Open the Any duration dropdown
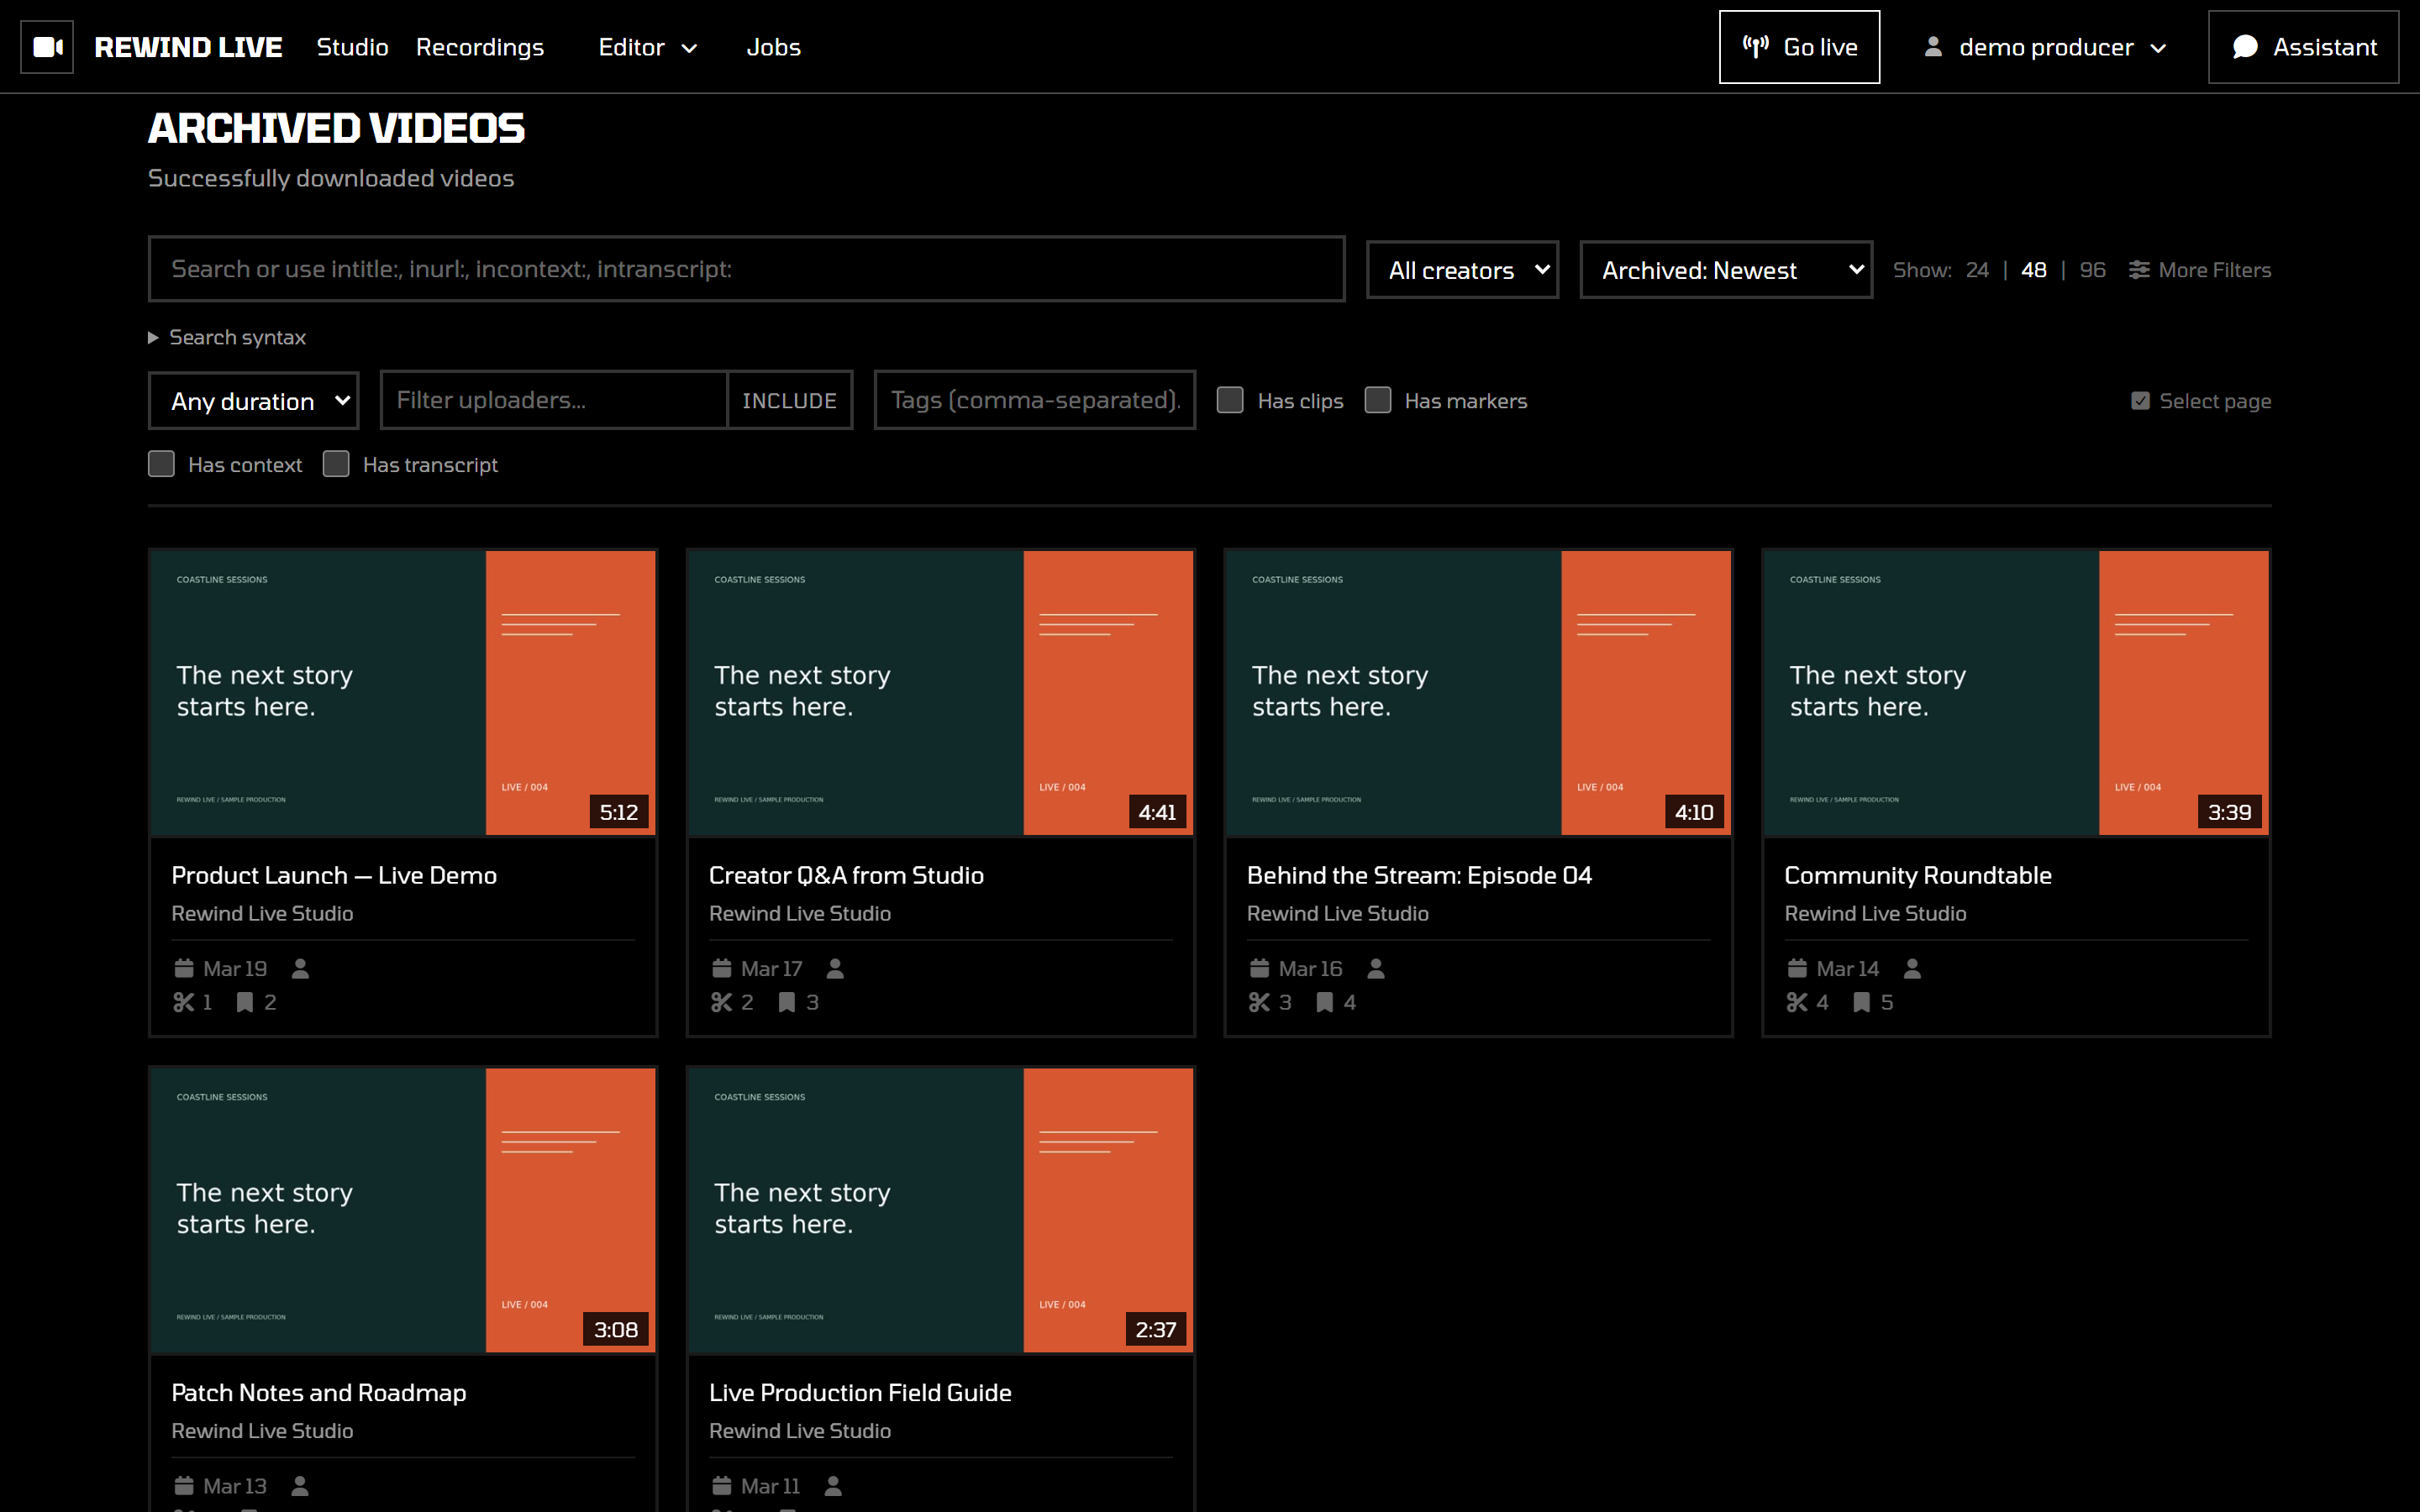2420x1512 pixels. (x=254, y=401)
